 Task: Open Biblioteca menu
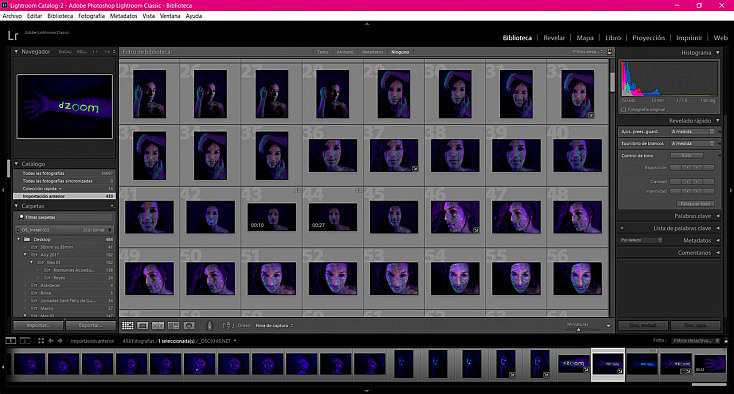click(x=60, y=16)
